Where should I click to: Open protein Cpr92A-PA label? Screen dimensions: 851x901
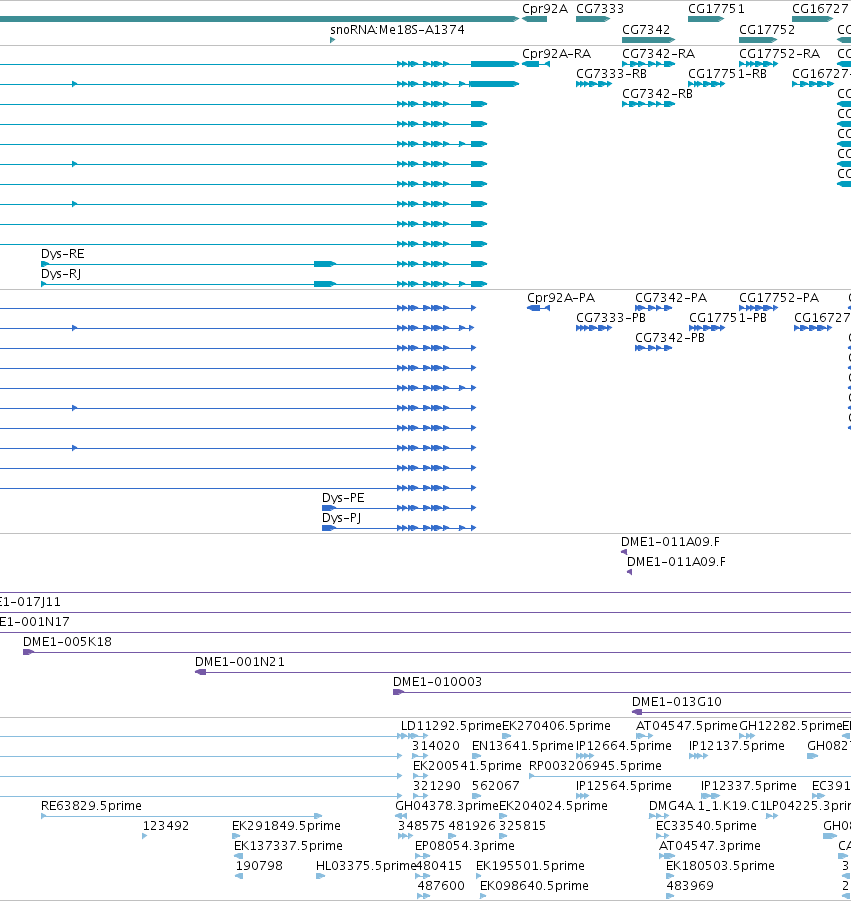561,298
